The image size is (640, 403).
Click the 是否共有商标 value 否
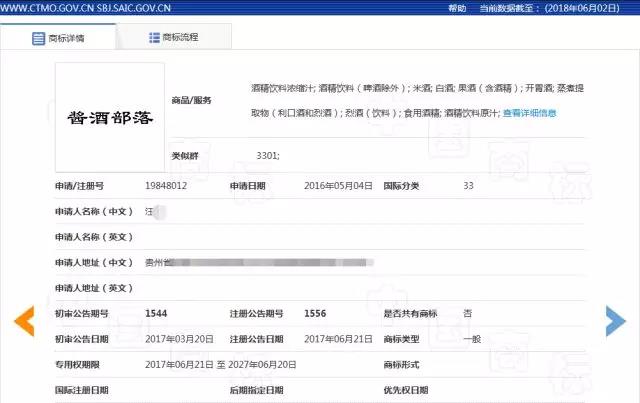pyautogui.click(x=468, y=314)
